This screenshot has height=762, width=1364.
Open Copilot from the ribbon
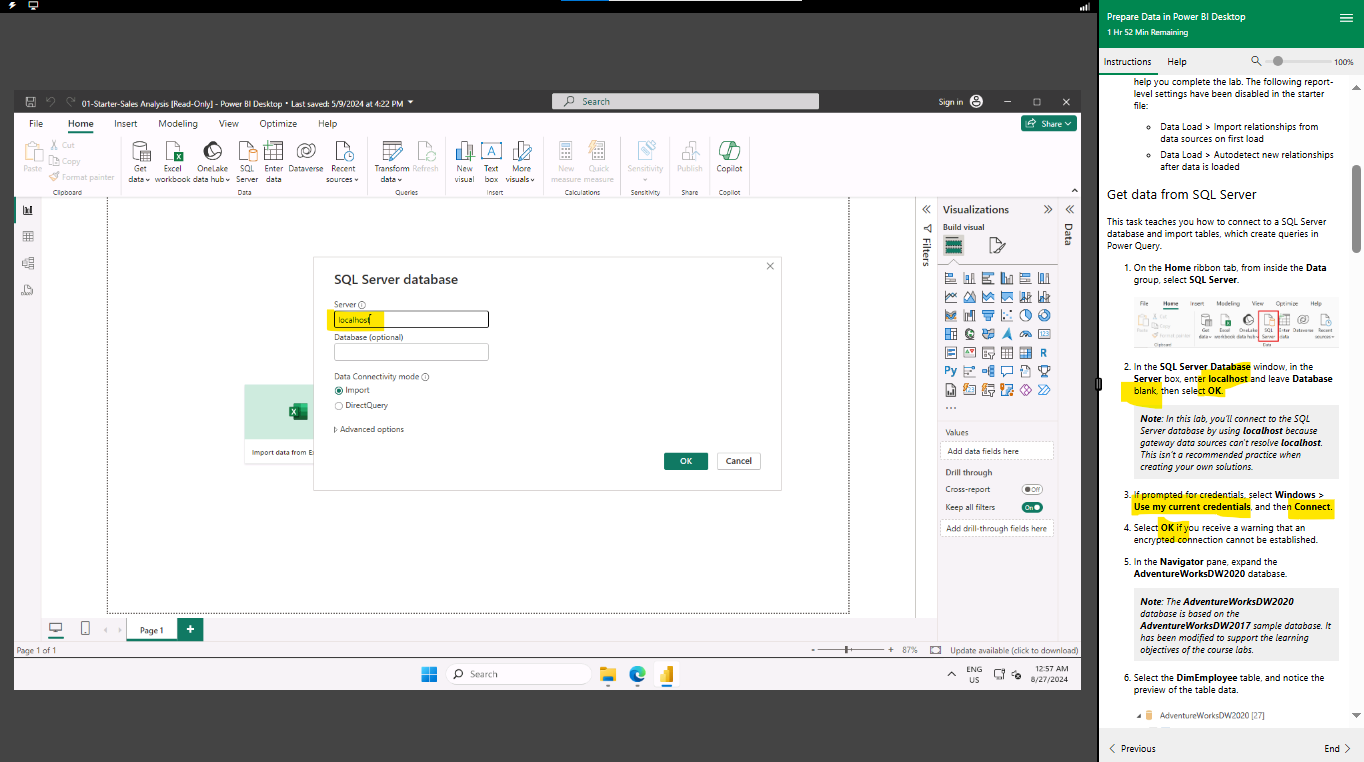[x=729, y=156]
